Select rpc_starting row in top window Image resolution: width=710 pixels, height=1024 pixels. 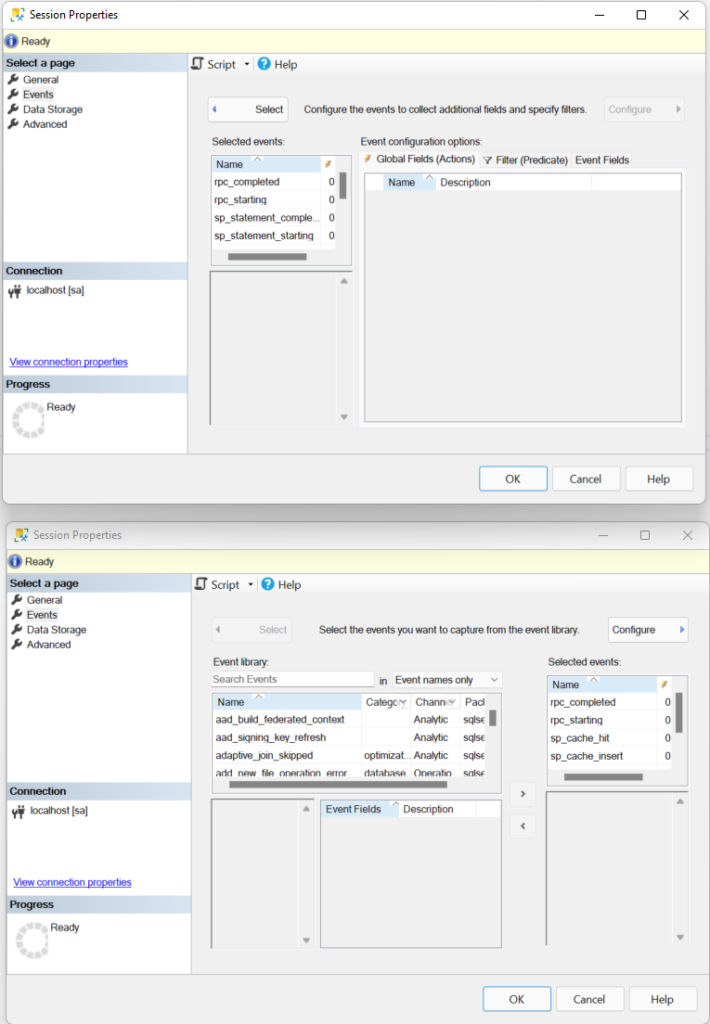pyautogui.click(x=273, y=200)
